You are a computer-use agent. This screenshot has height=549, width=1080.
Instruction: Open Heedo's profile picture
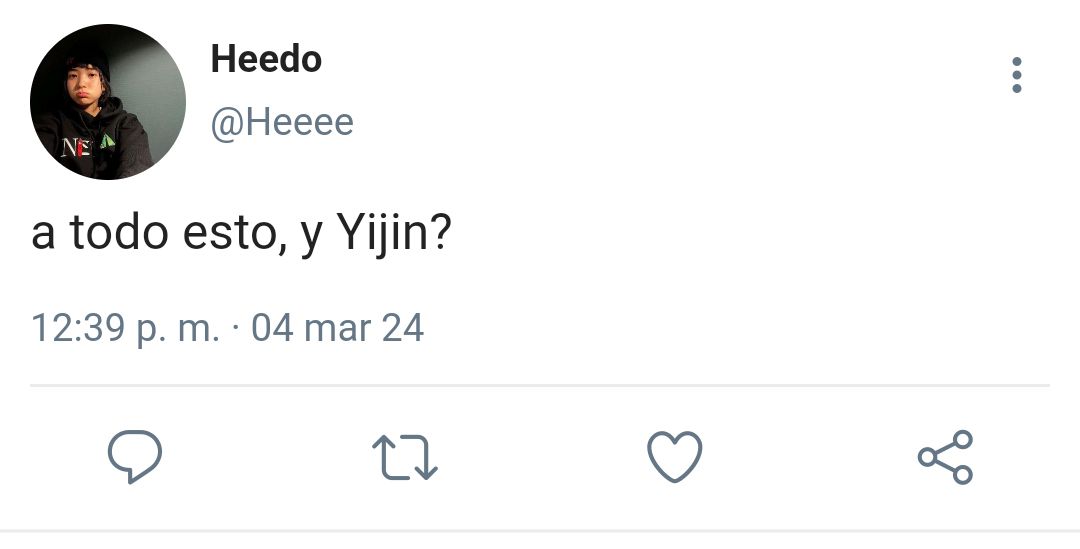(x=108, y=102)
